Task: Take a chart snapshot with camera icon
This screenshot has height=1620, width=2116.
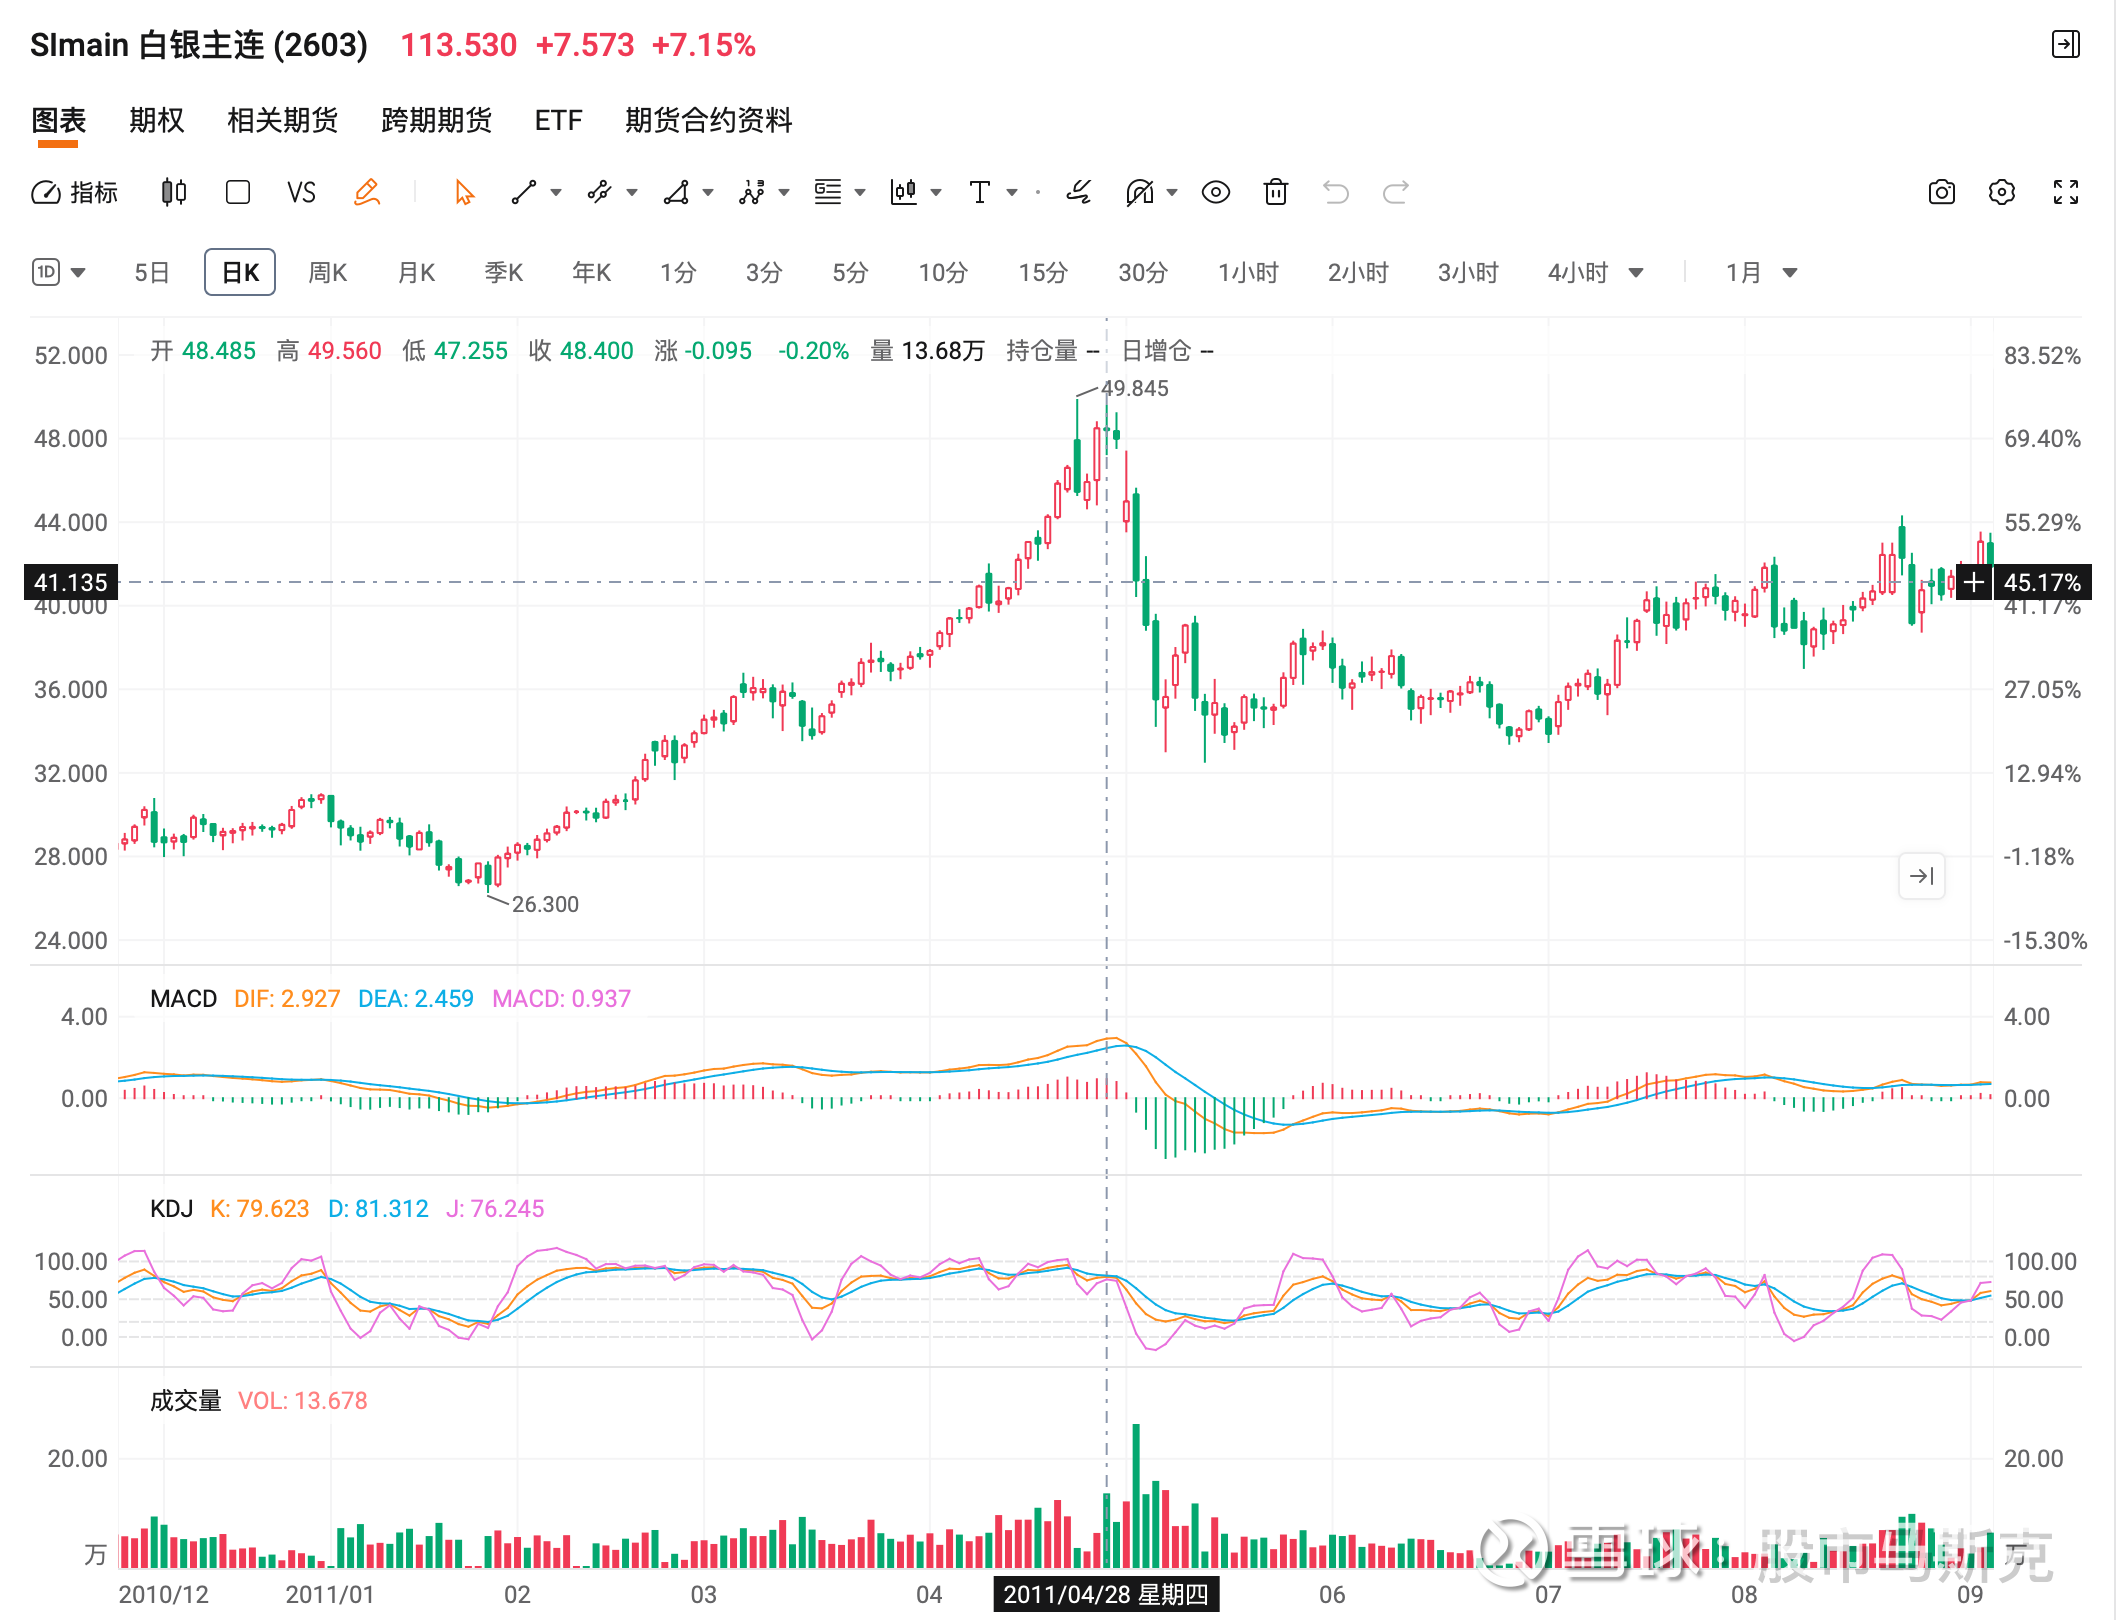Action: click(1941, 192)
